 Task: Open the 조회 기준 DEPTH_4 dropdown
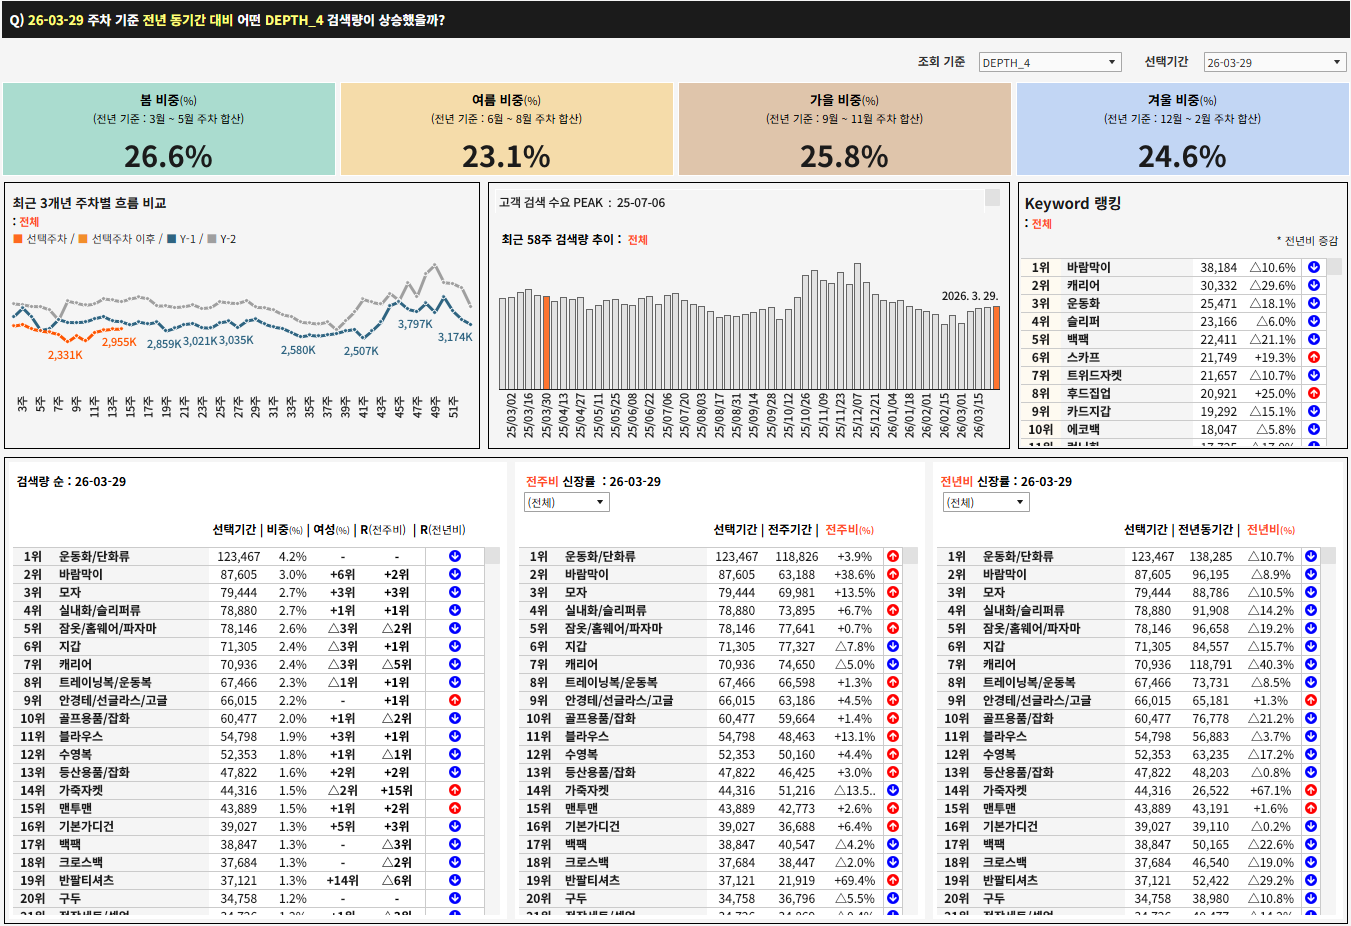(1050, 62)
